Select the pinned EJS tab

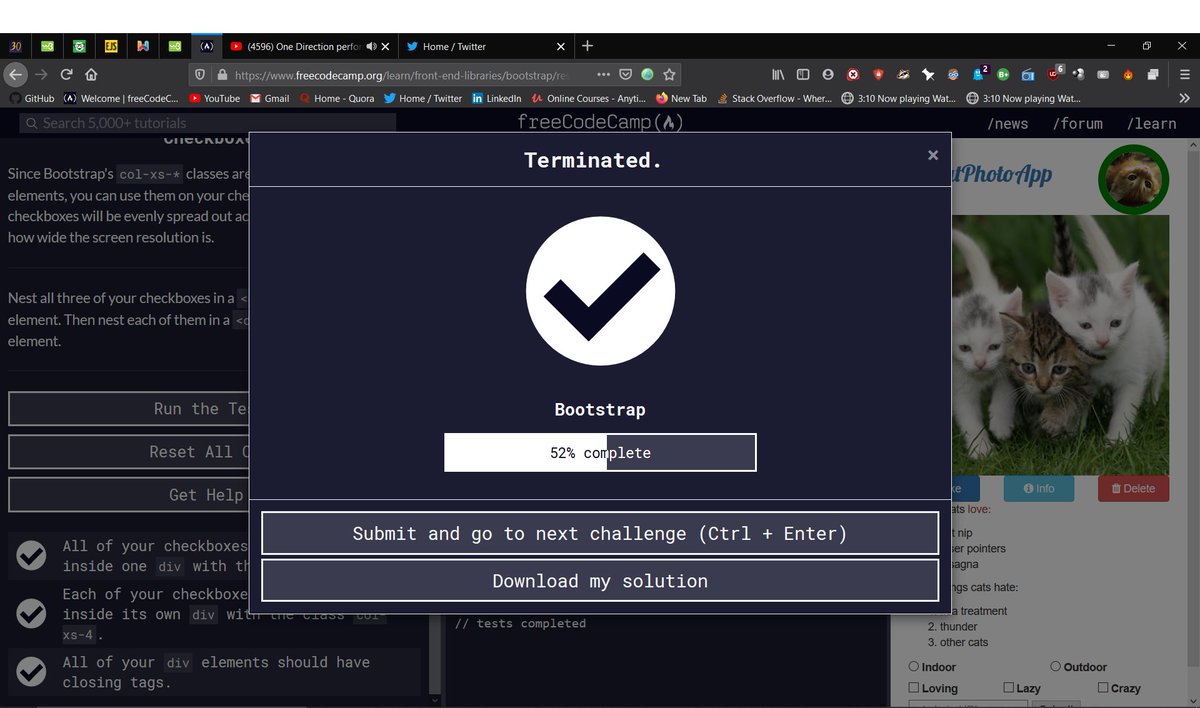tap(111, 46)
